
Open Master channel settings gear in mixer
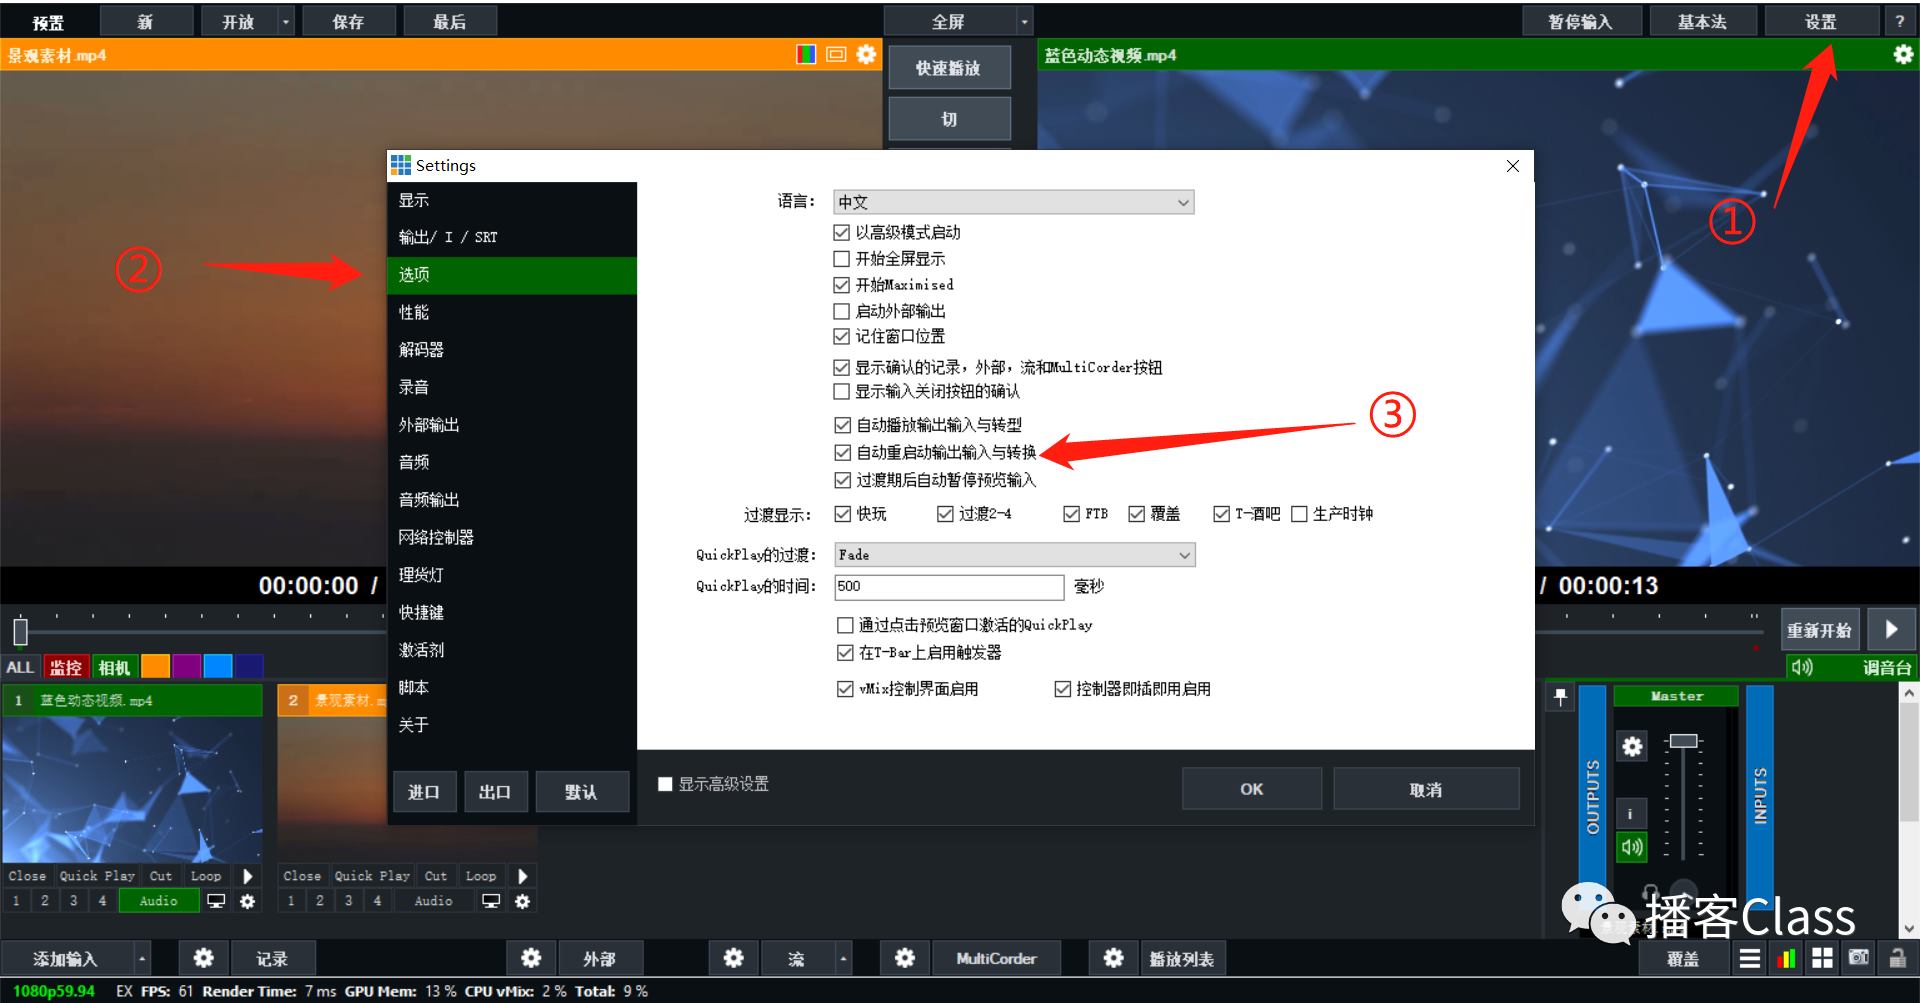point(1630,746)
